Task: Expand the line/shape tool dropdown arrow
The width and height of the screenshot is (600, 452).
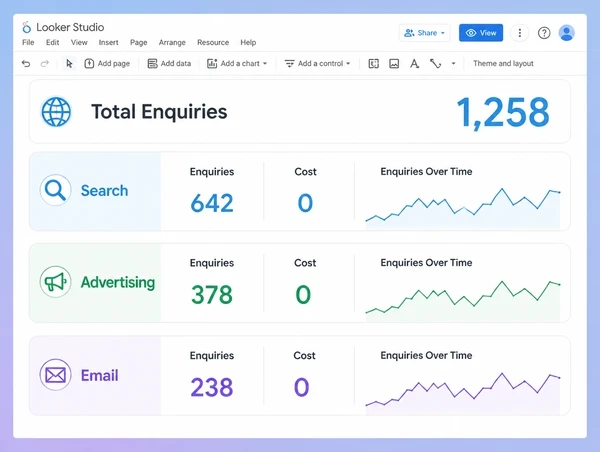Action: [x=453, y=64]
